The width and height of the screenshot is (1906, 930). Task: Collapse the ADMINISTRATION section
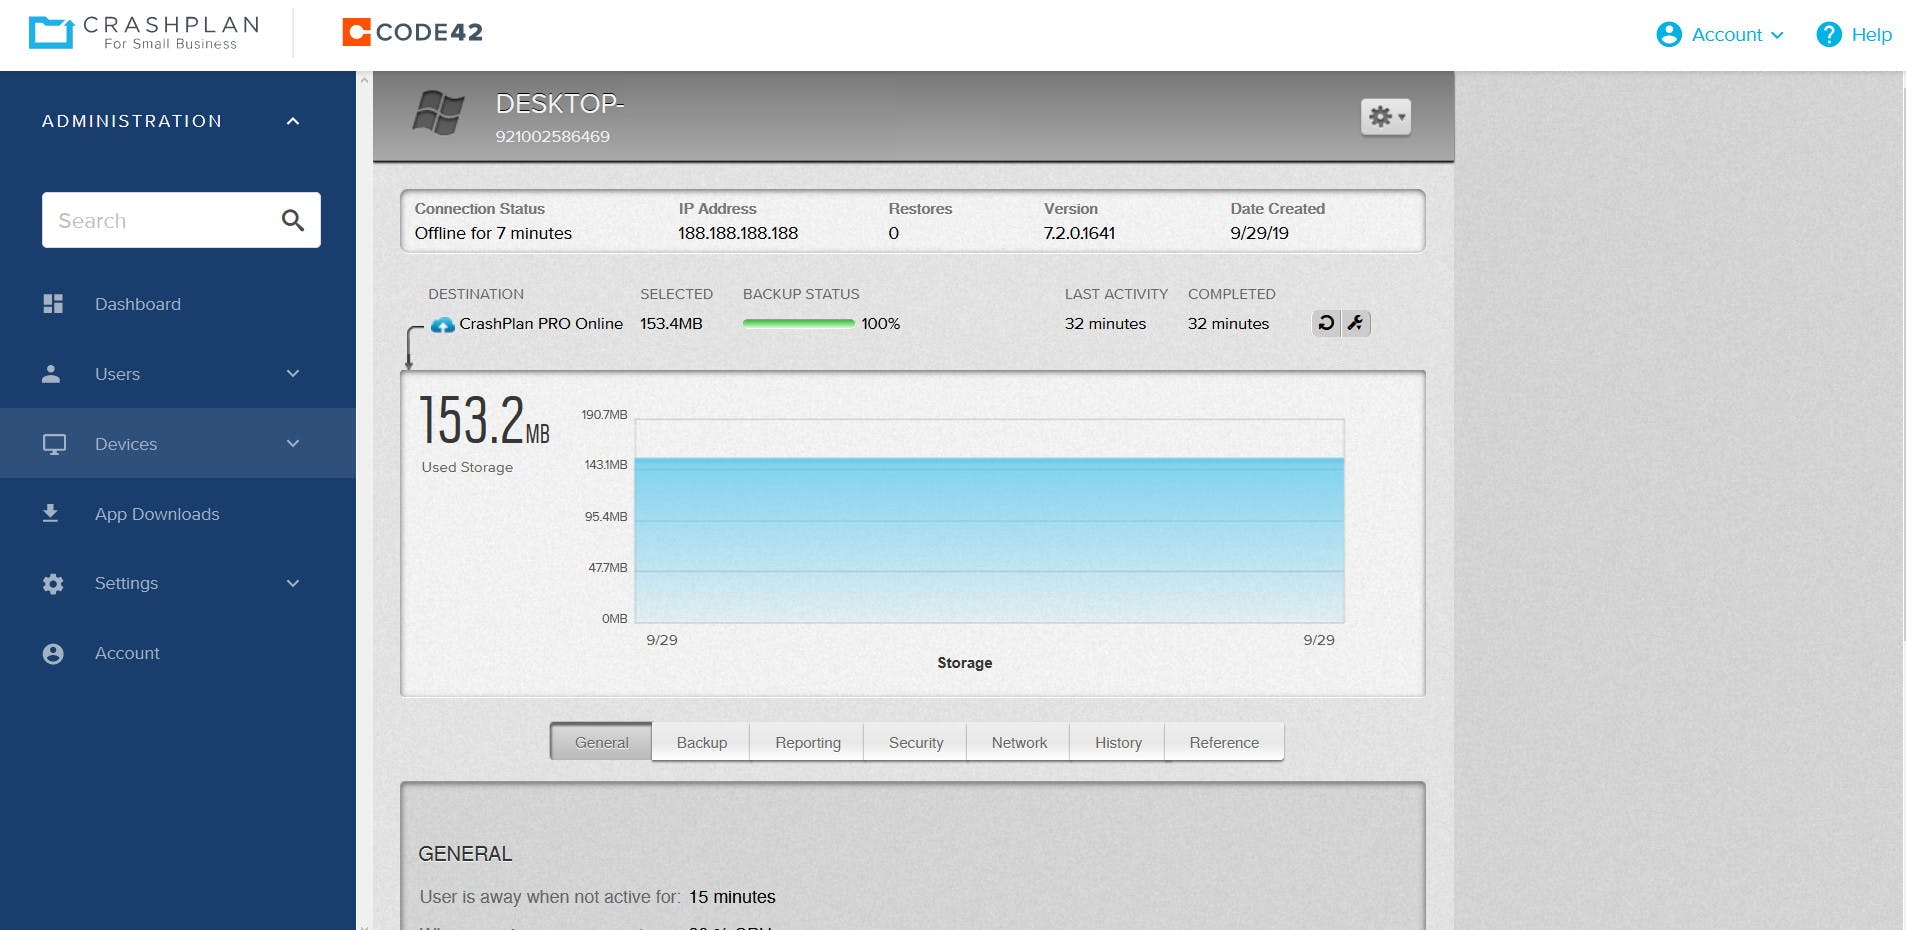[291, 120]
